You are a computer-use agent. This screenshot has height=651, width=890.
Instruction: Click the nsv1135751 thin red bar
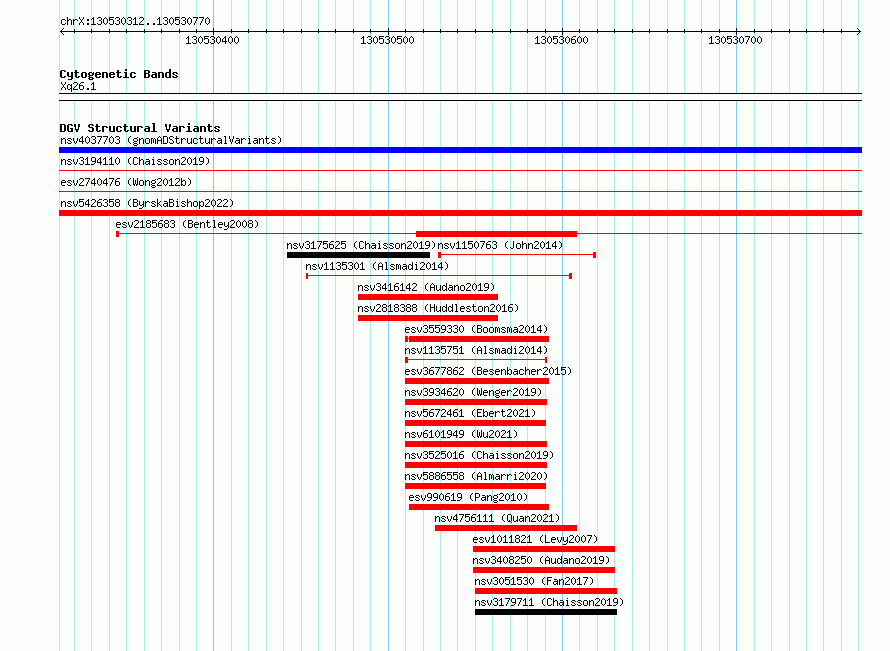click(476, 360)
